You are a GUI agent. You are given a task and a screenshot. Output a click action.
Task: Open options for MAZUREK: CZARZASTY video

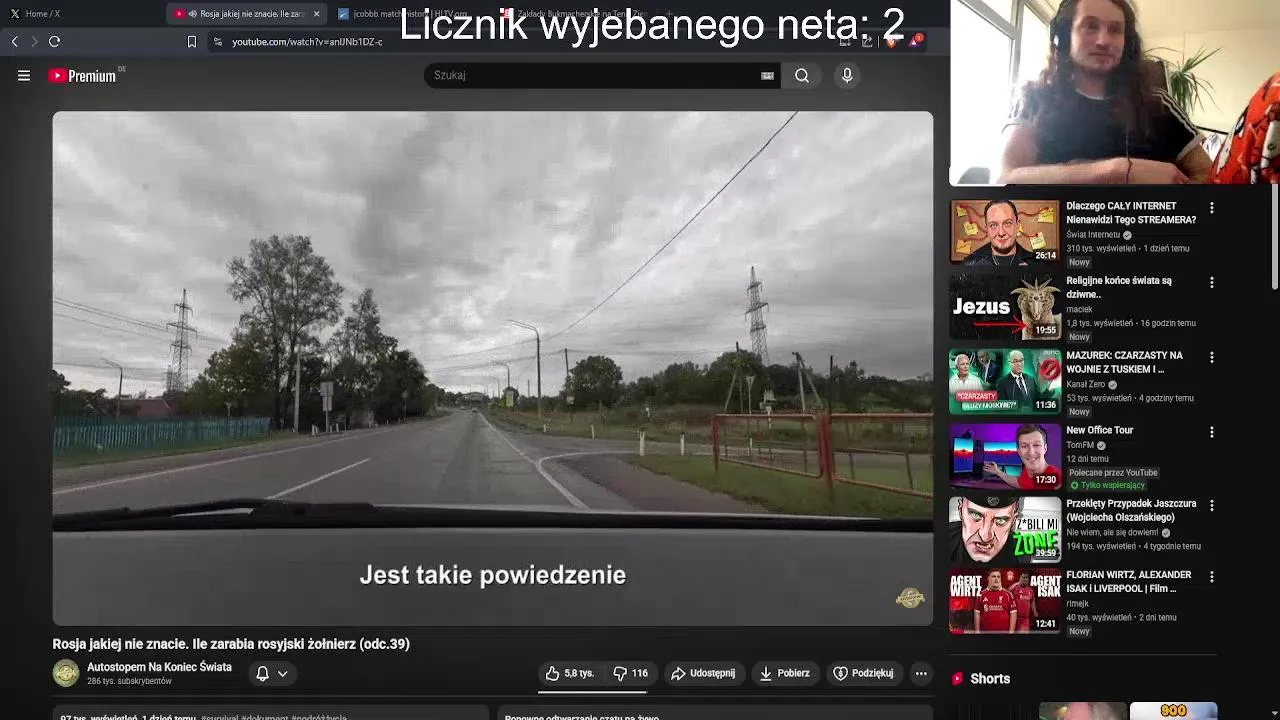(x=1212, y=357)
